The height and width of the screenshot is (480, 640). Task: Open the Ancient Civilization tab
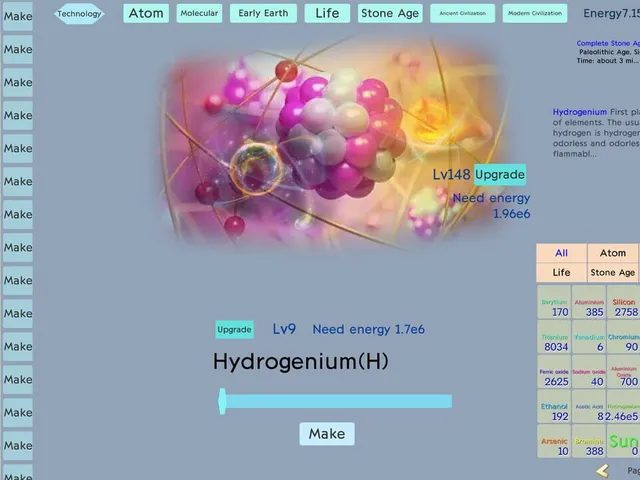tap(462, 13)
